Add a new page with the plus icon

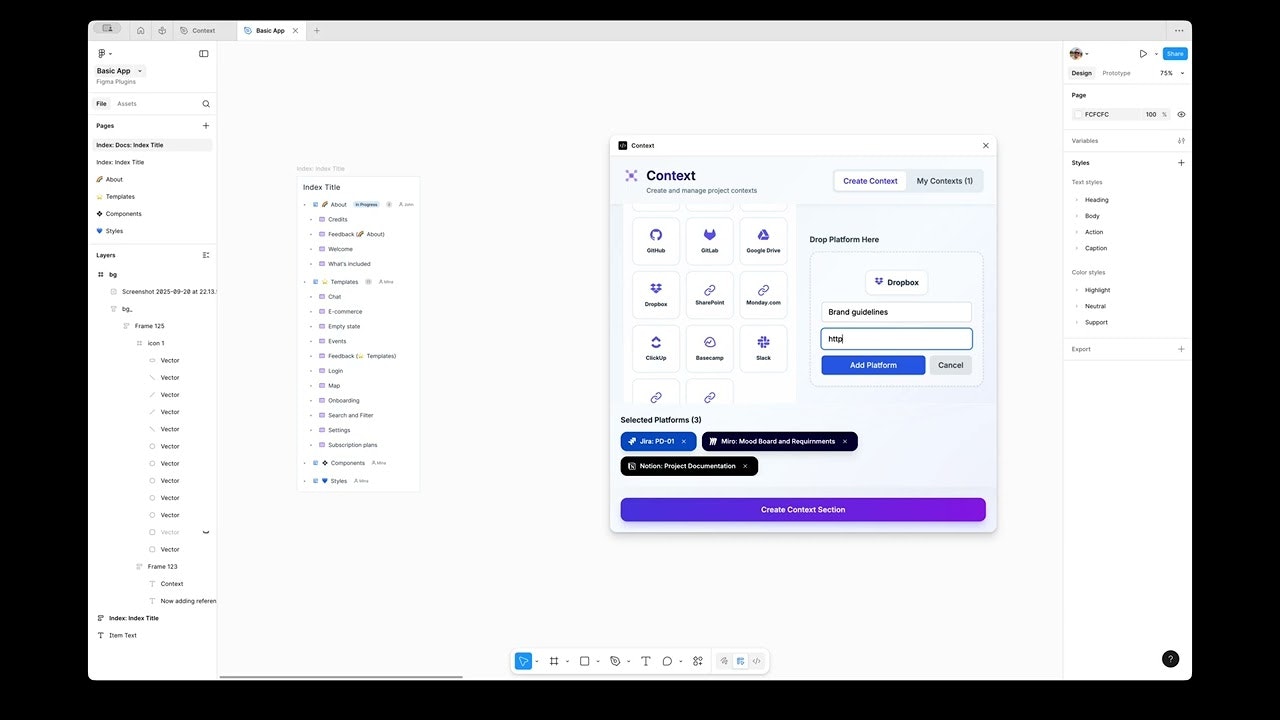click(206, 125)
